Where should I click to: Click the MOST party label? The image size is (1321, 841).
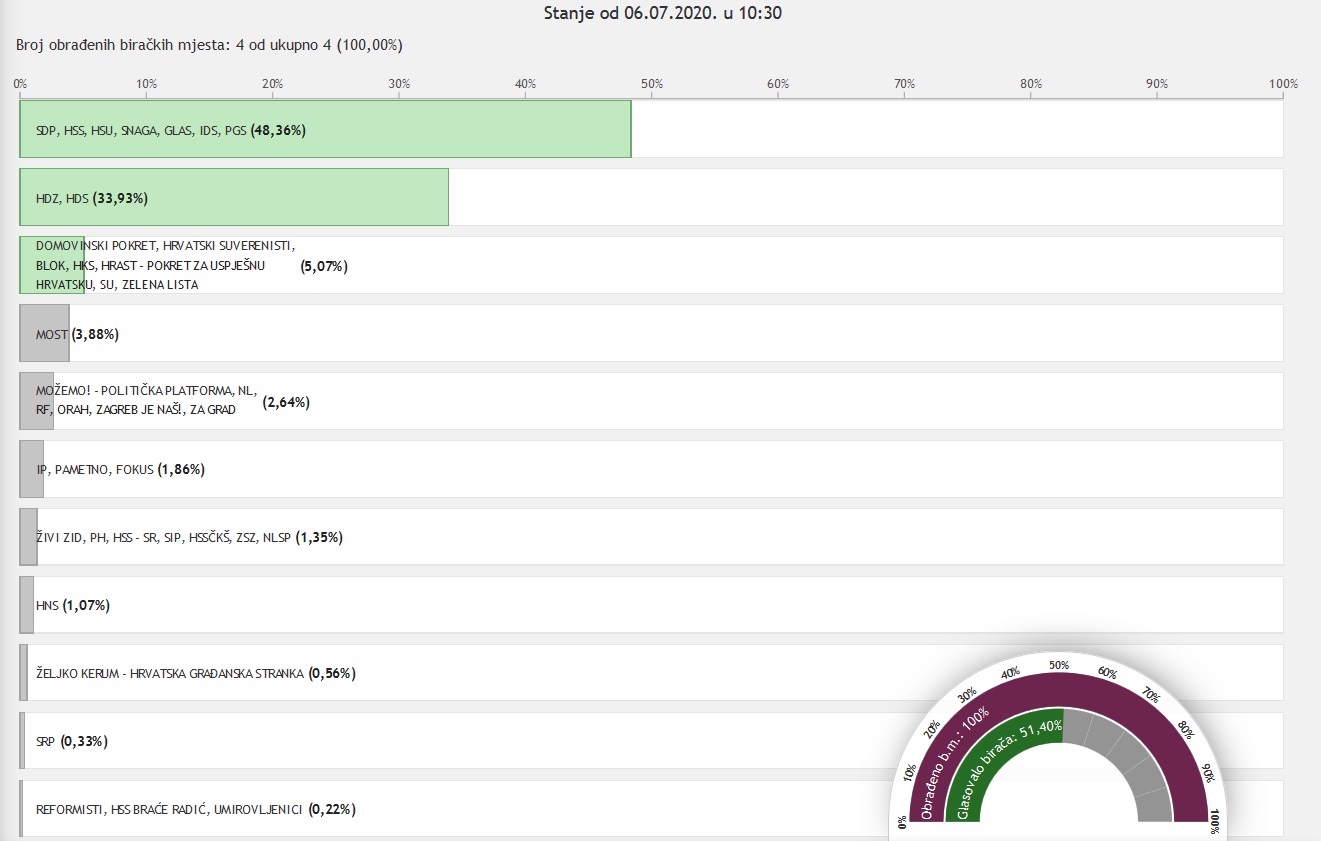tap(52, 334)
